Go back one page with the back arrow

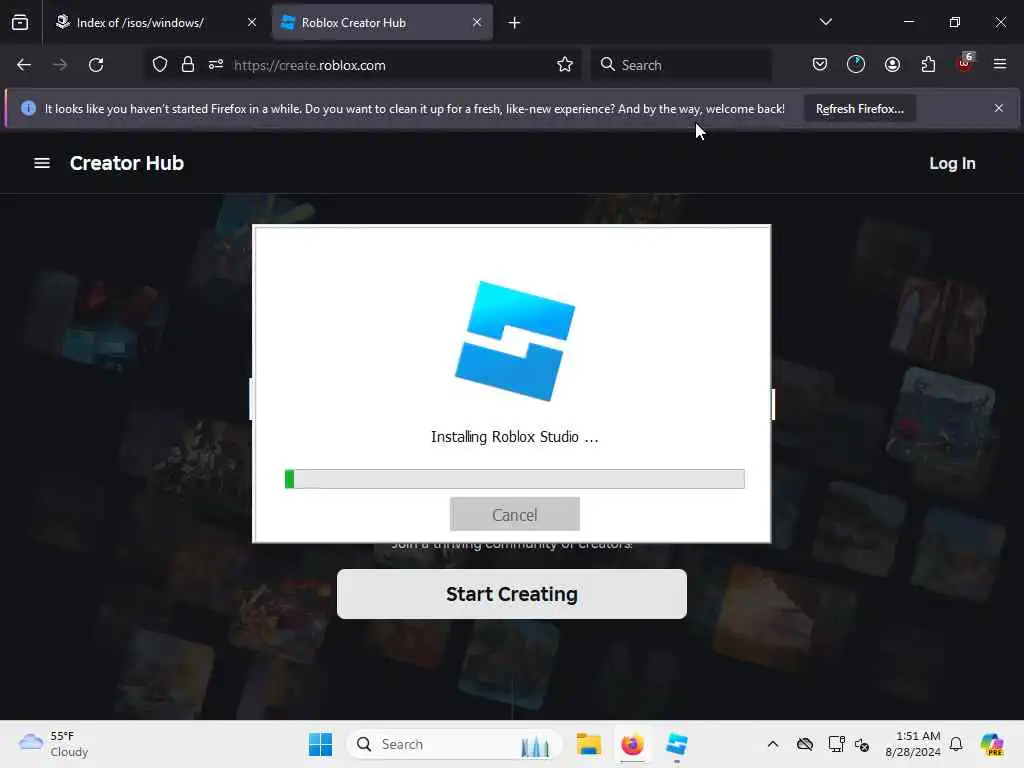(x=24, y=65)
